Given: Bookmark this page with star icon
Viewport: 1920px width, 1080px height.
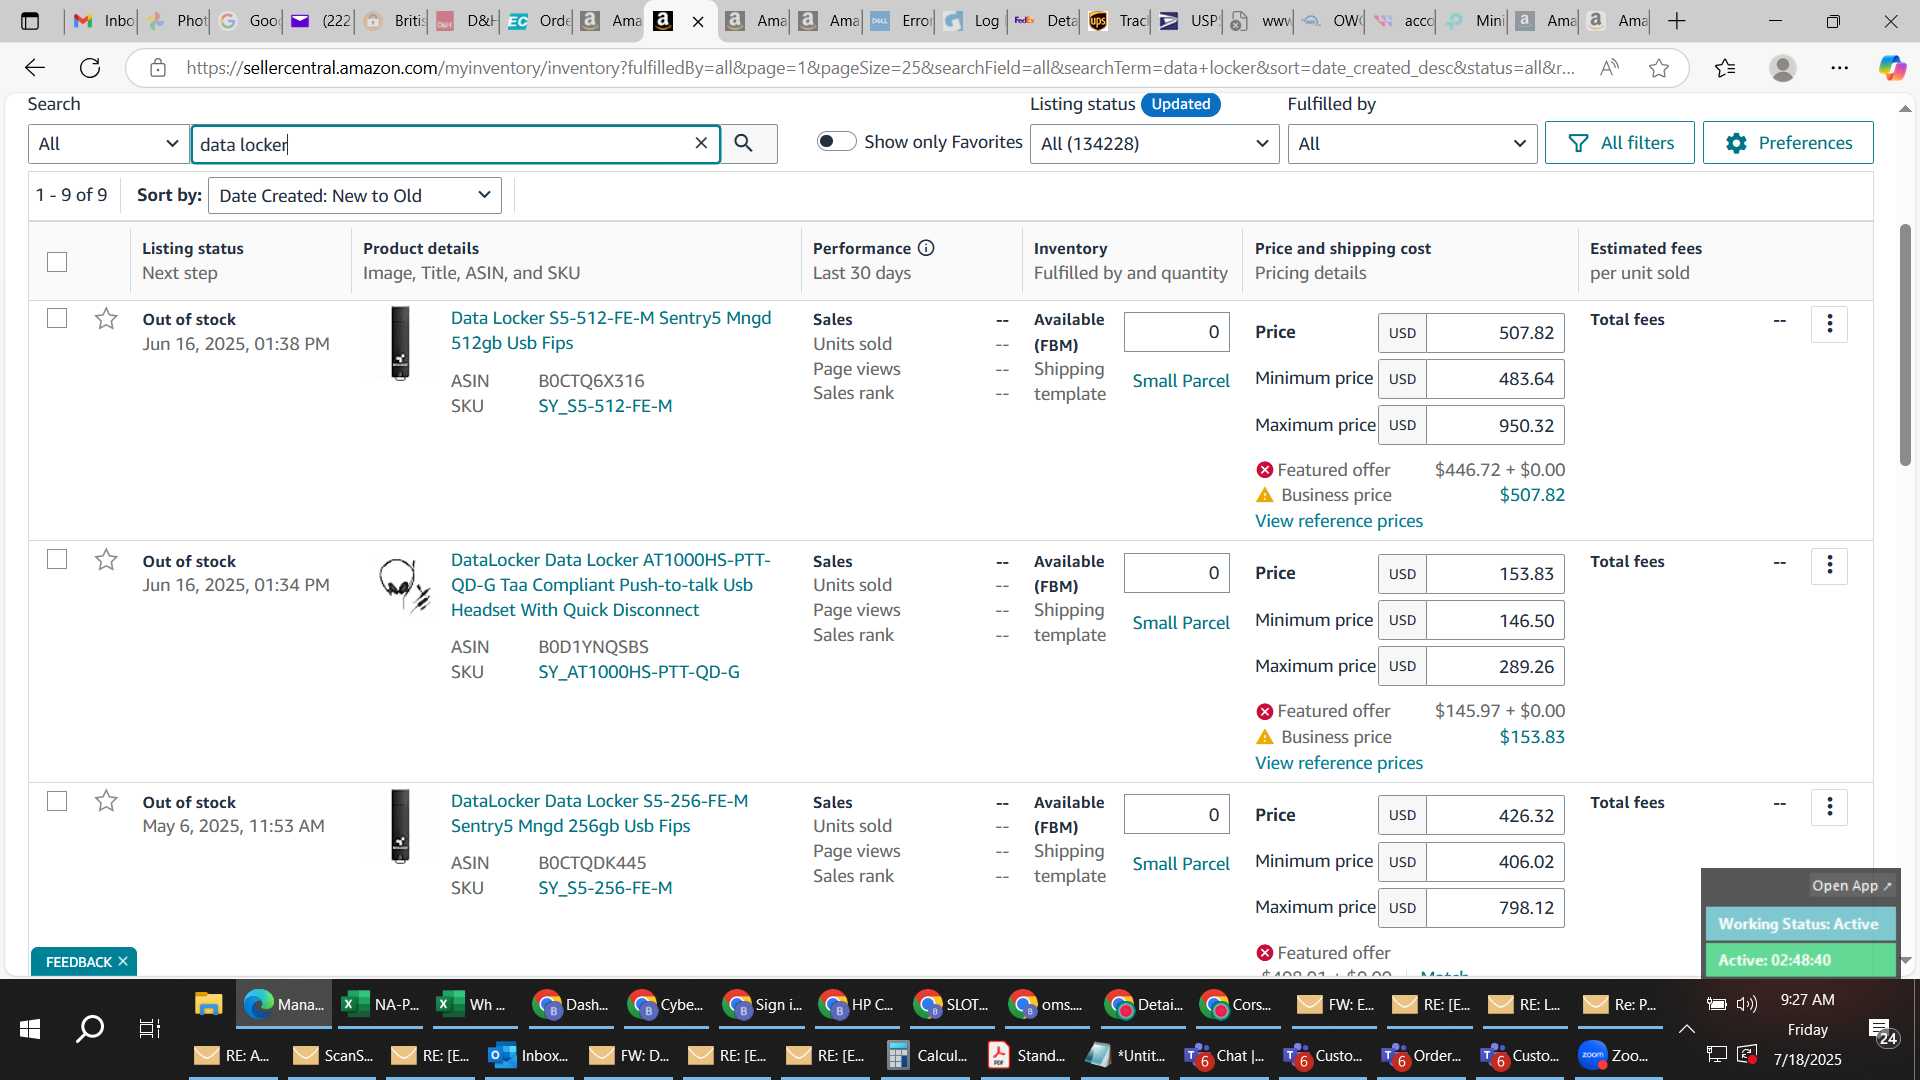Looking at the screenshot, I should 1659,68.
